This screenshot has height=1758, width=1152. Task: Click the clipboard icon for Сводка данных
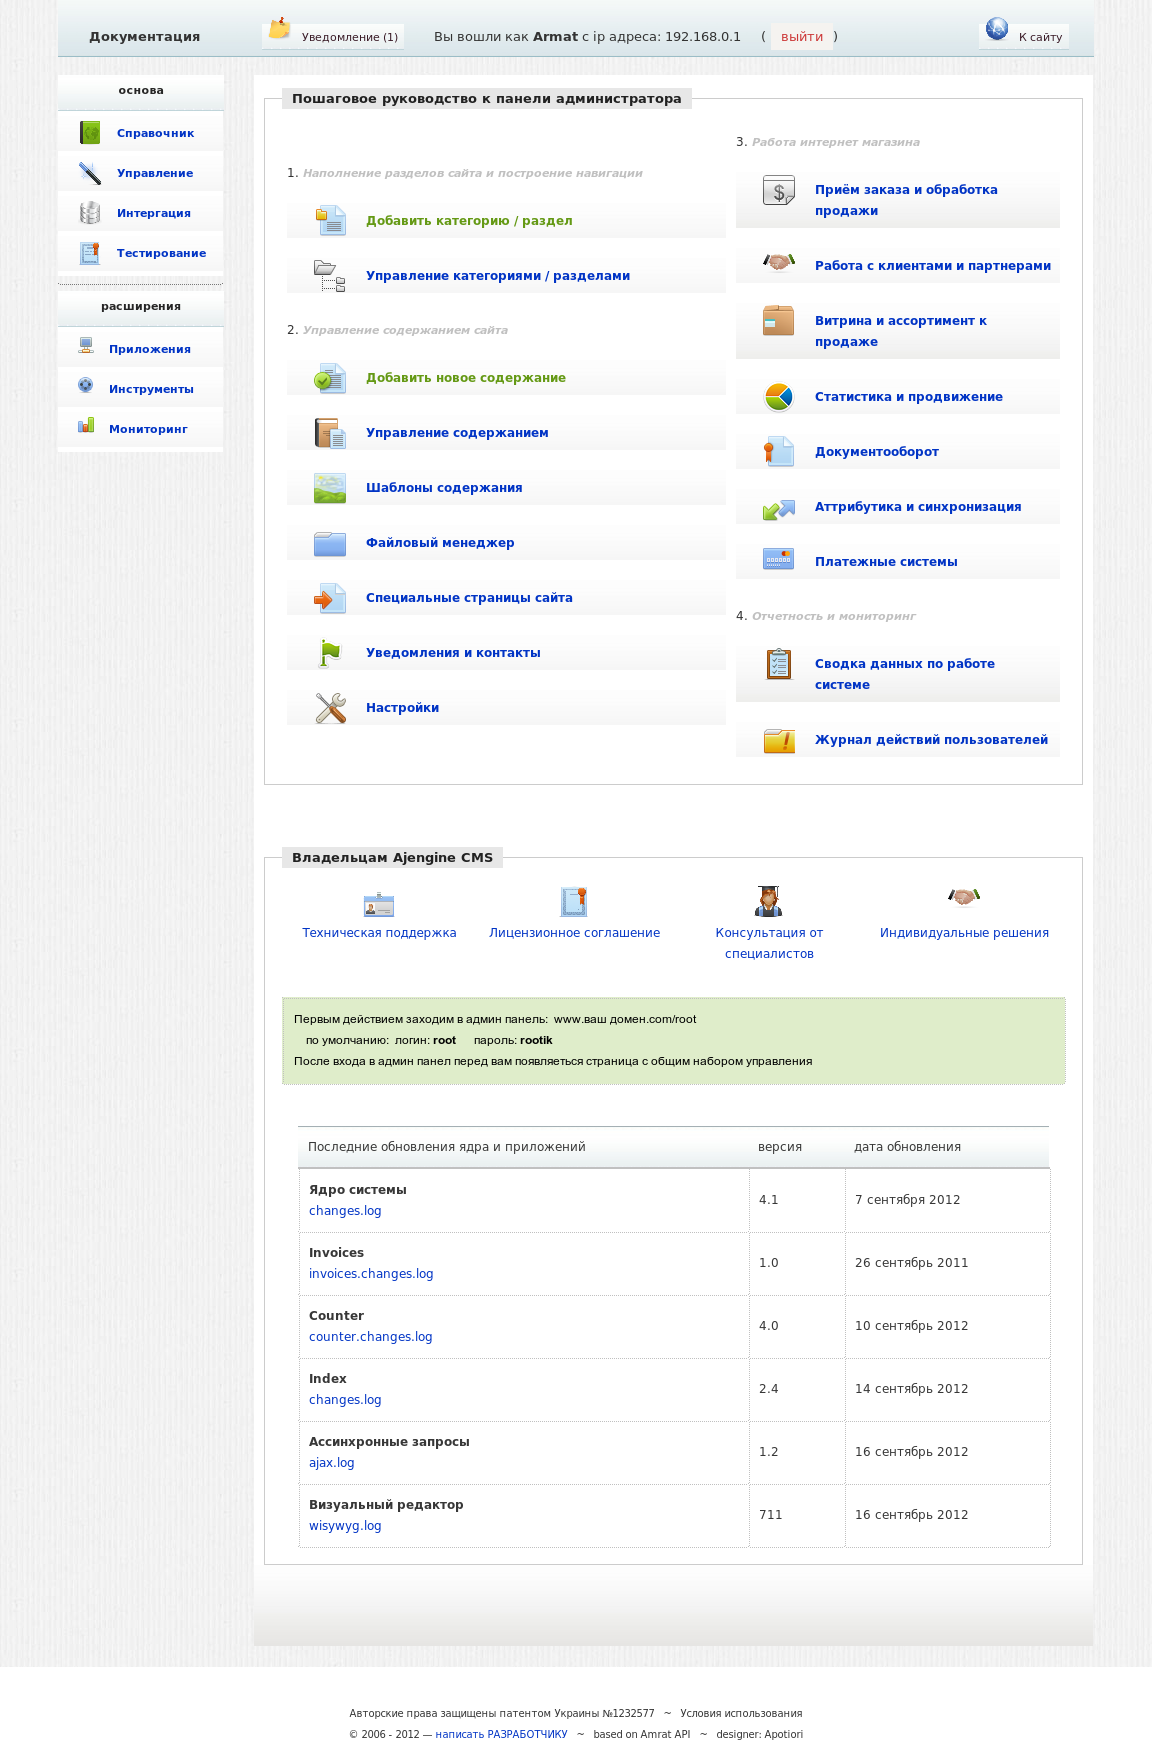[779, 664]
